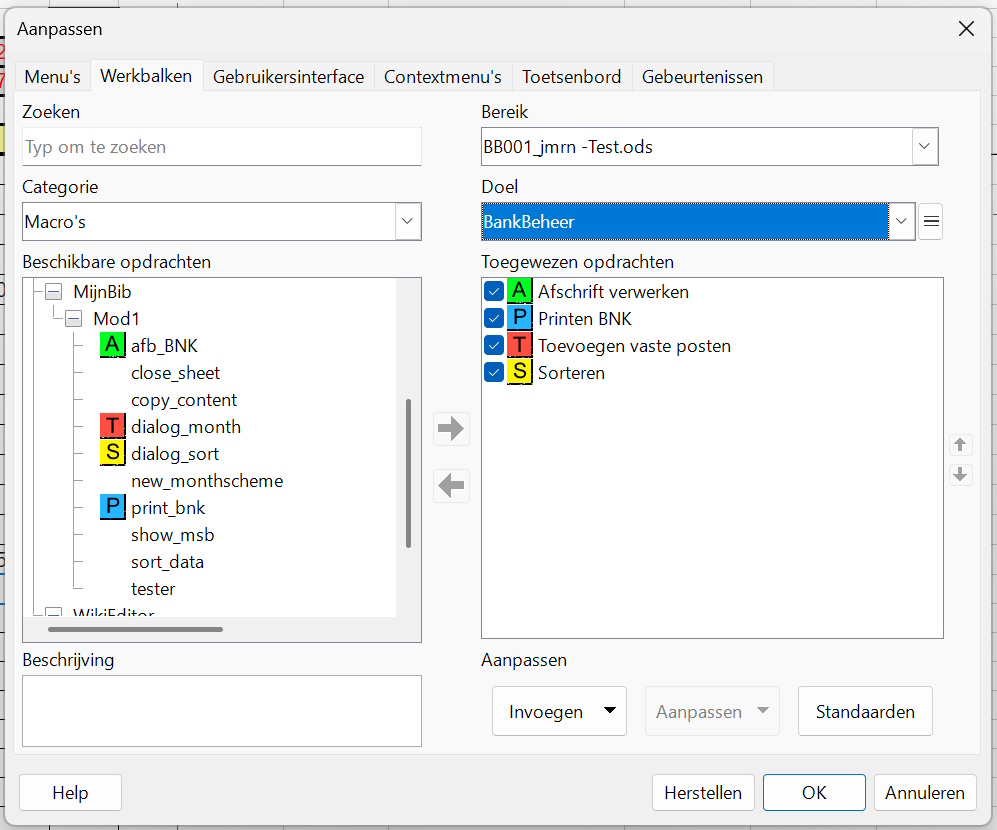Screen dimensions: 997x830
Task: Click the right arrow to add command
Action: click(x=452, y=429)
